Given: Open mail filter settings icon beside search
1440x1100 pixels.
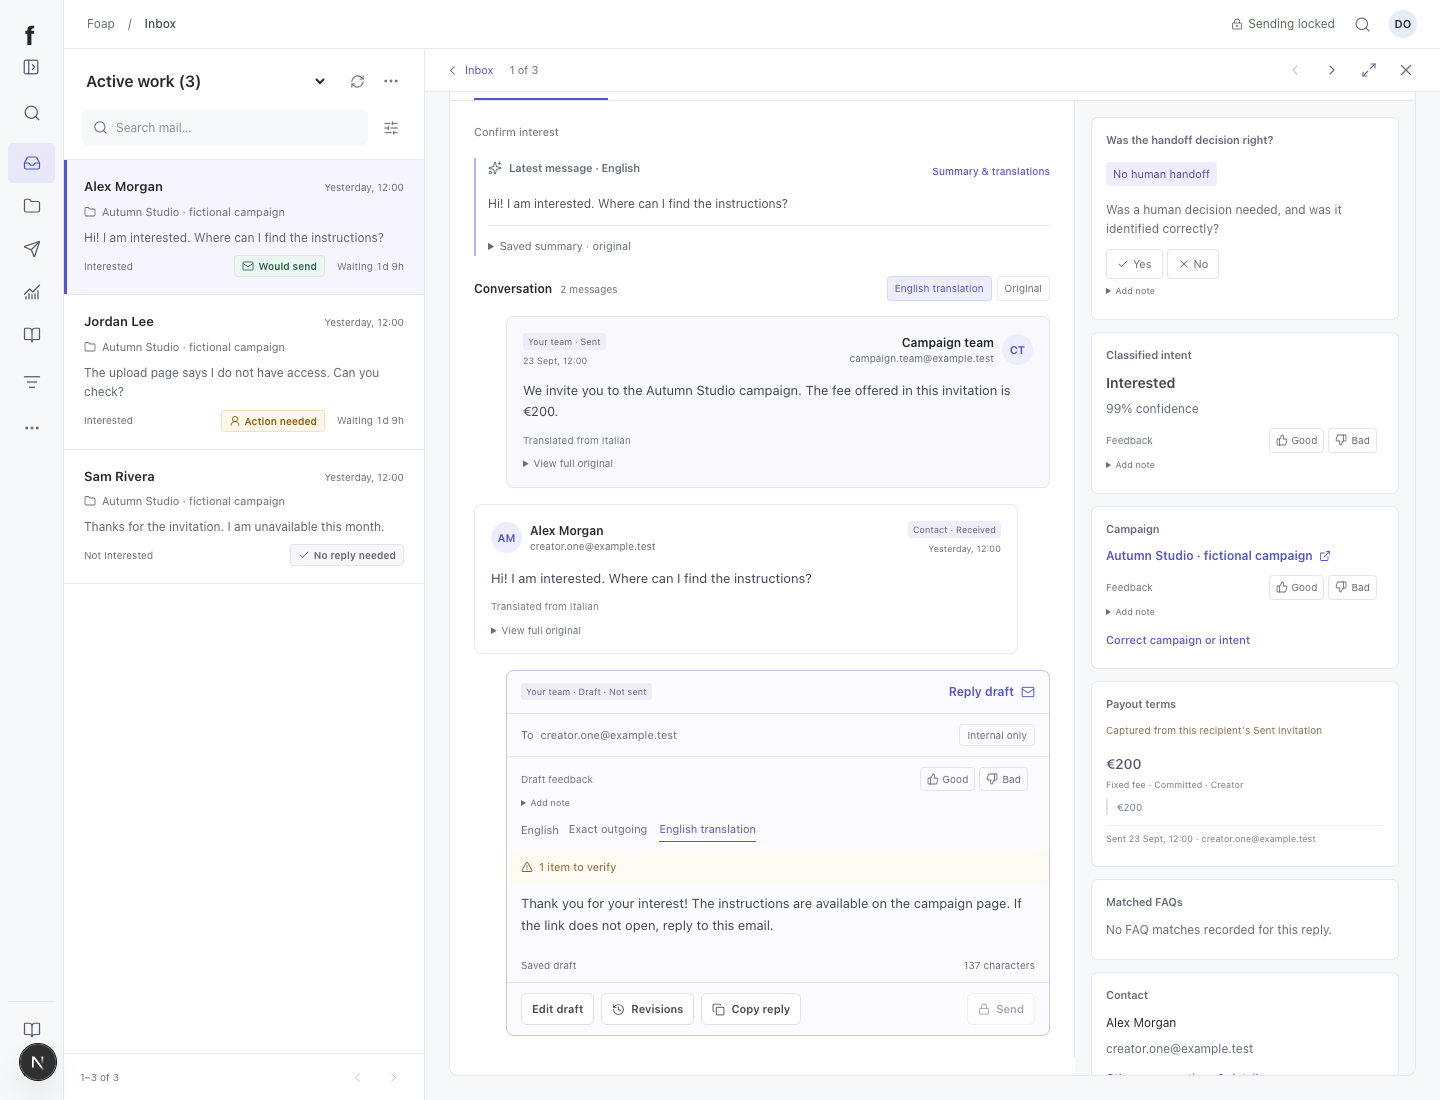Looking at the screenshot, I should pyautogui.click(x=391, y=128).
